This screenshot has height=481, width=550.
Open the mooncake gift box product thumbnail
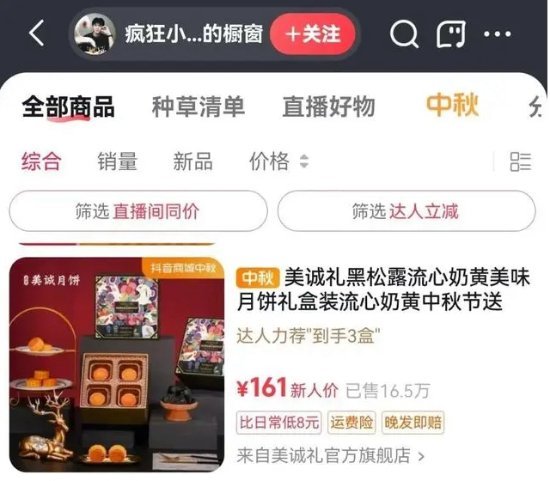tap(116, 365)
